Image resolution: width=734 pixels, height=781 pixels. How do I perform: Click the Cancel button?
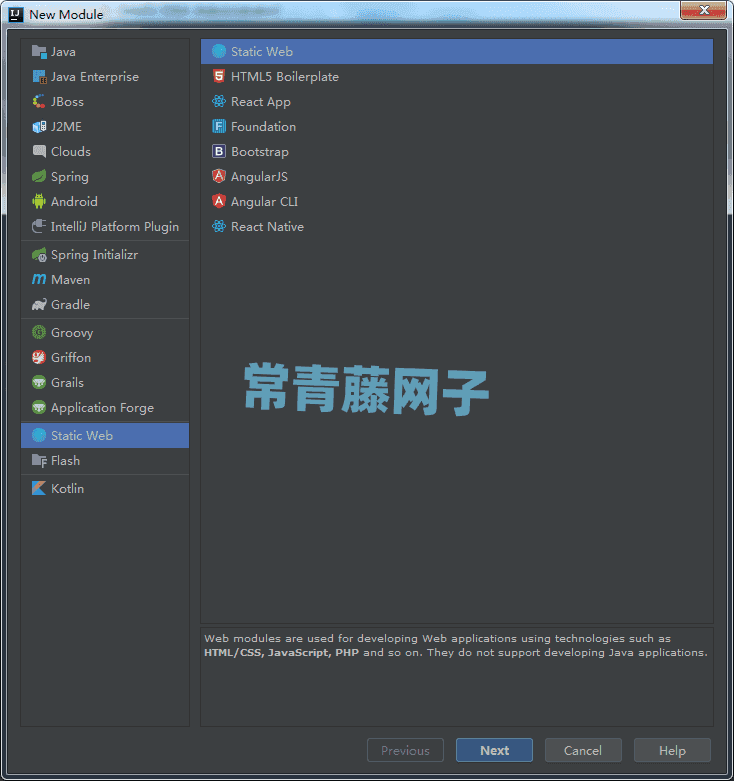[583, 750]
